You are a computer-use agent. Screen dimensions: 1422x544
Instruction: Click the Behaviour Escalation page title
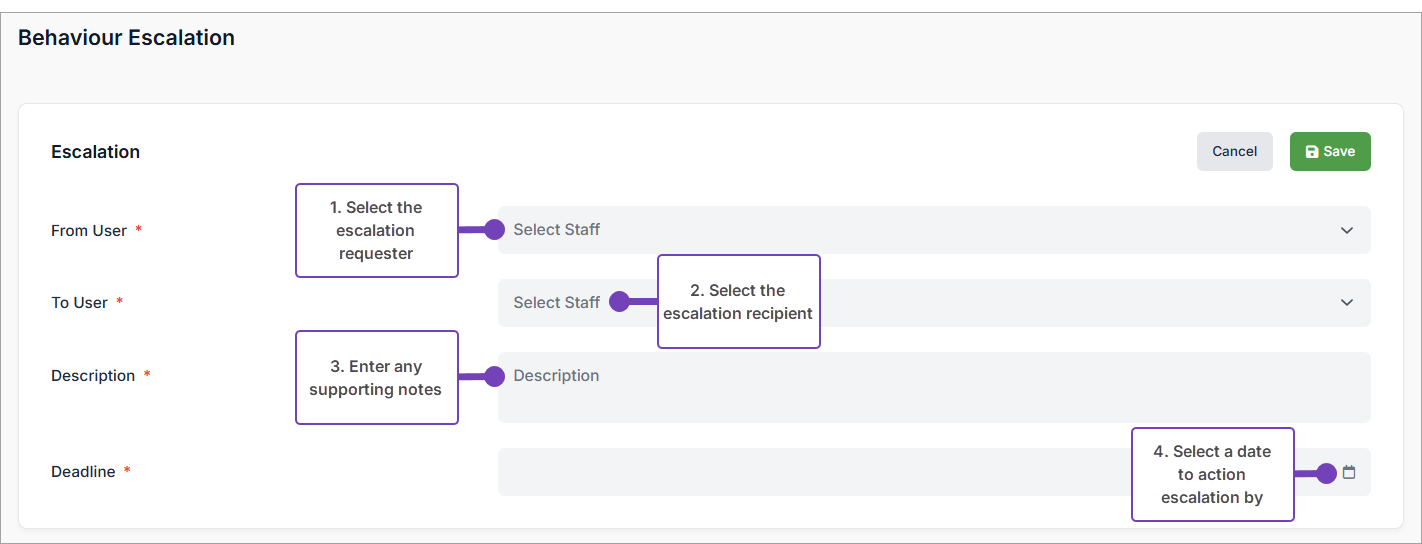pyautogui.click(x=126, y=38)
